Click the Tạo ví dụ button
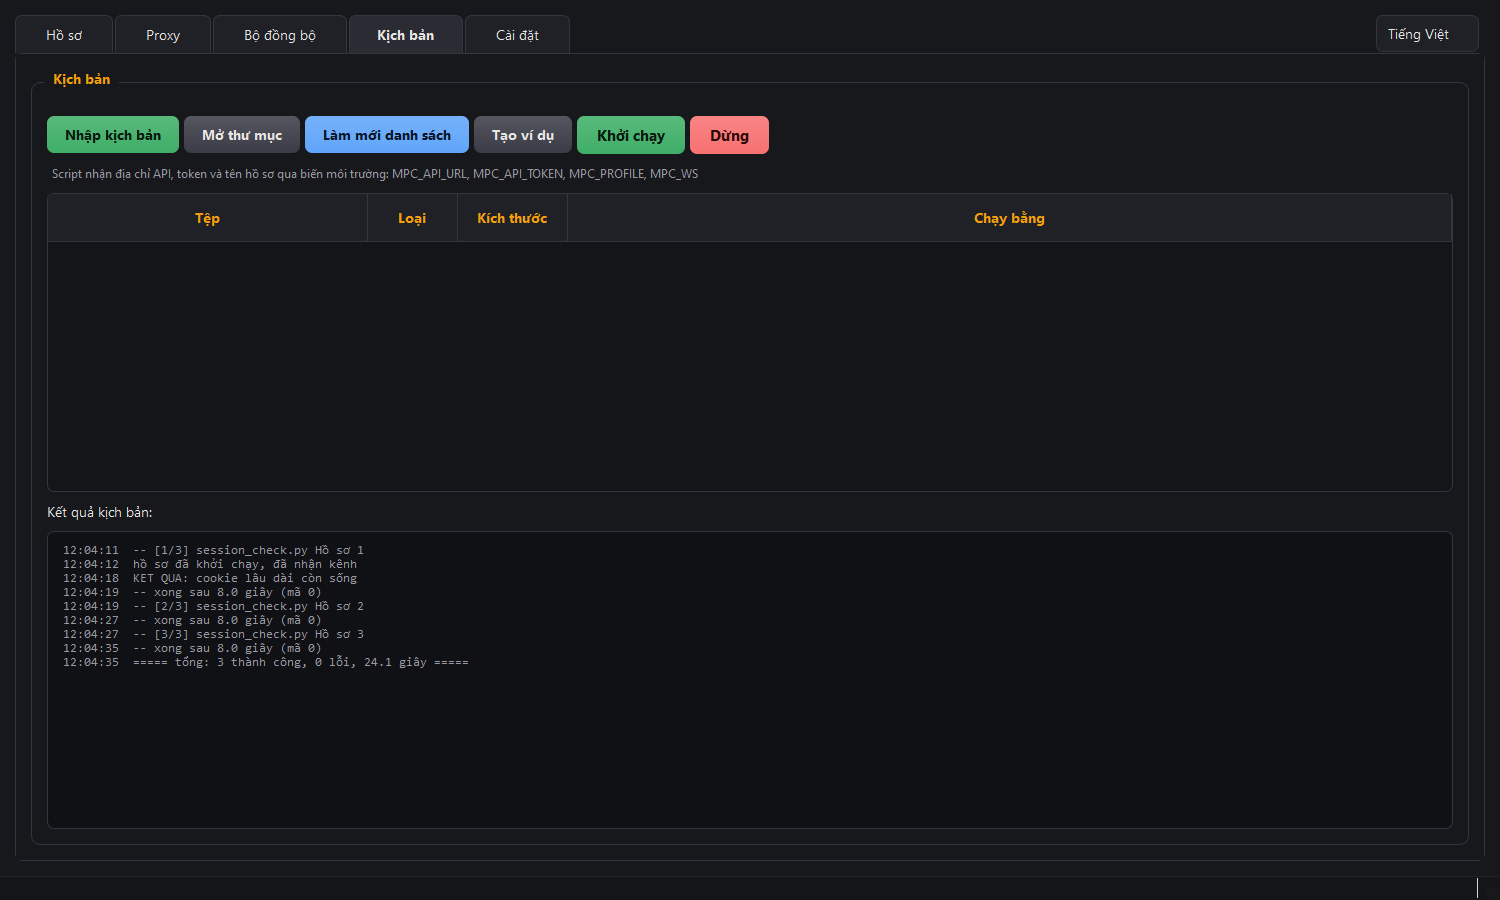This screenshot has width=1500, height=900. pyautogui.click(x=523, y=135)
